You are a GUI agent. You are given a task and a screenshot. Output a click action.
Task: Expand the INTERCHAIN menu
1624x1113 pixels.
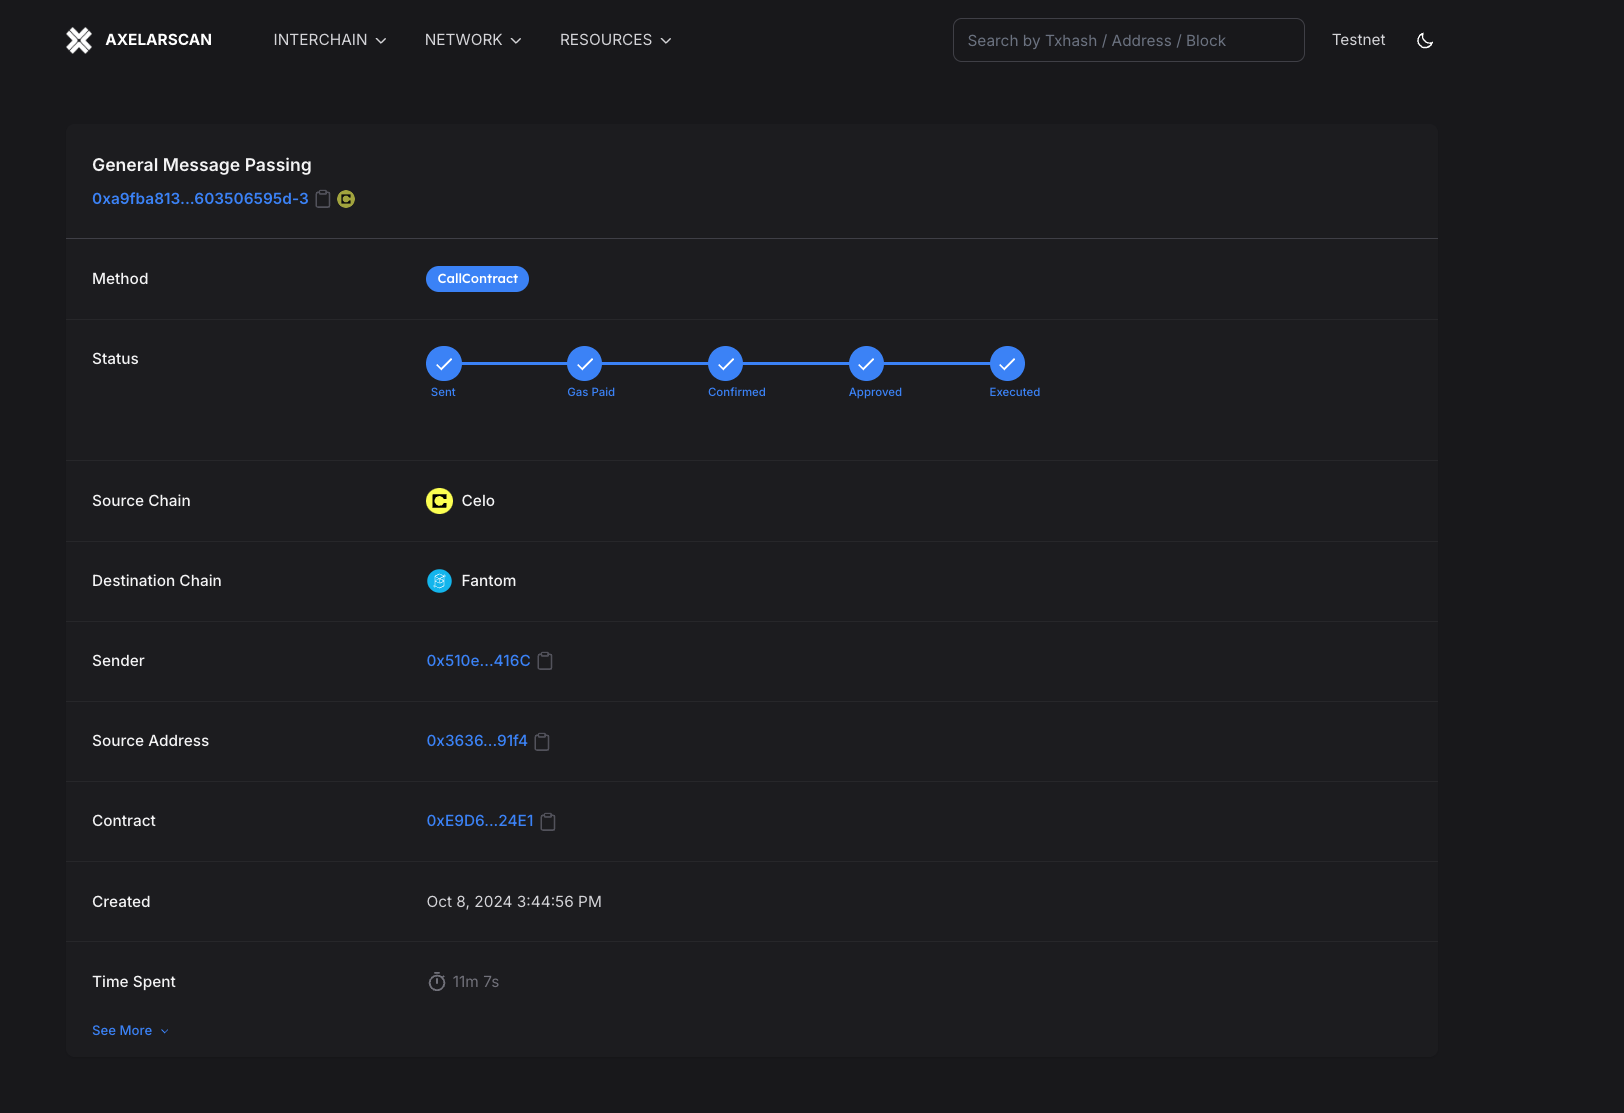click(x=330, y=40)
